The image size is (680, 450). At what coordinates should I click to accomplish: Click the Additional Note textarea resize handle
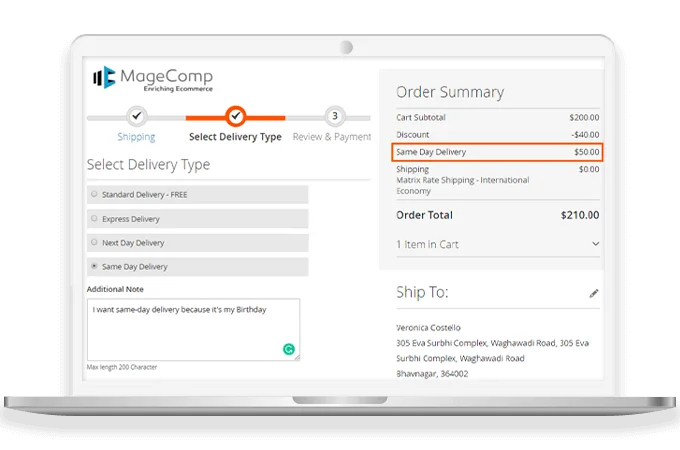(x=297, y=358)
